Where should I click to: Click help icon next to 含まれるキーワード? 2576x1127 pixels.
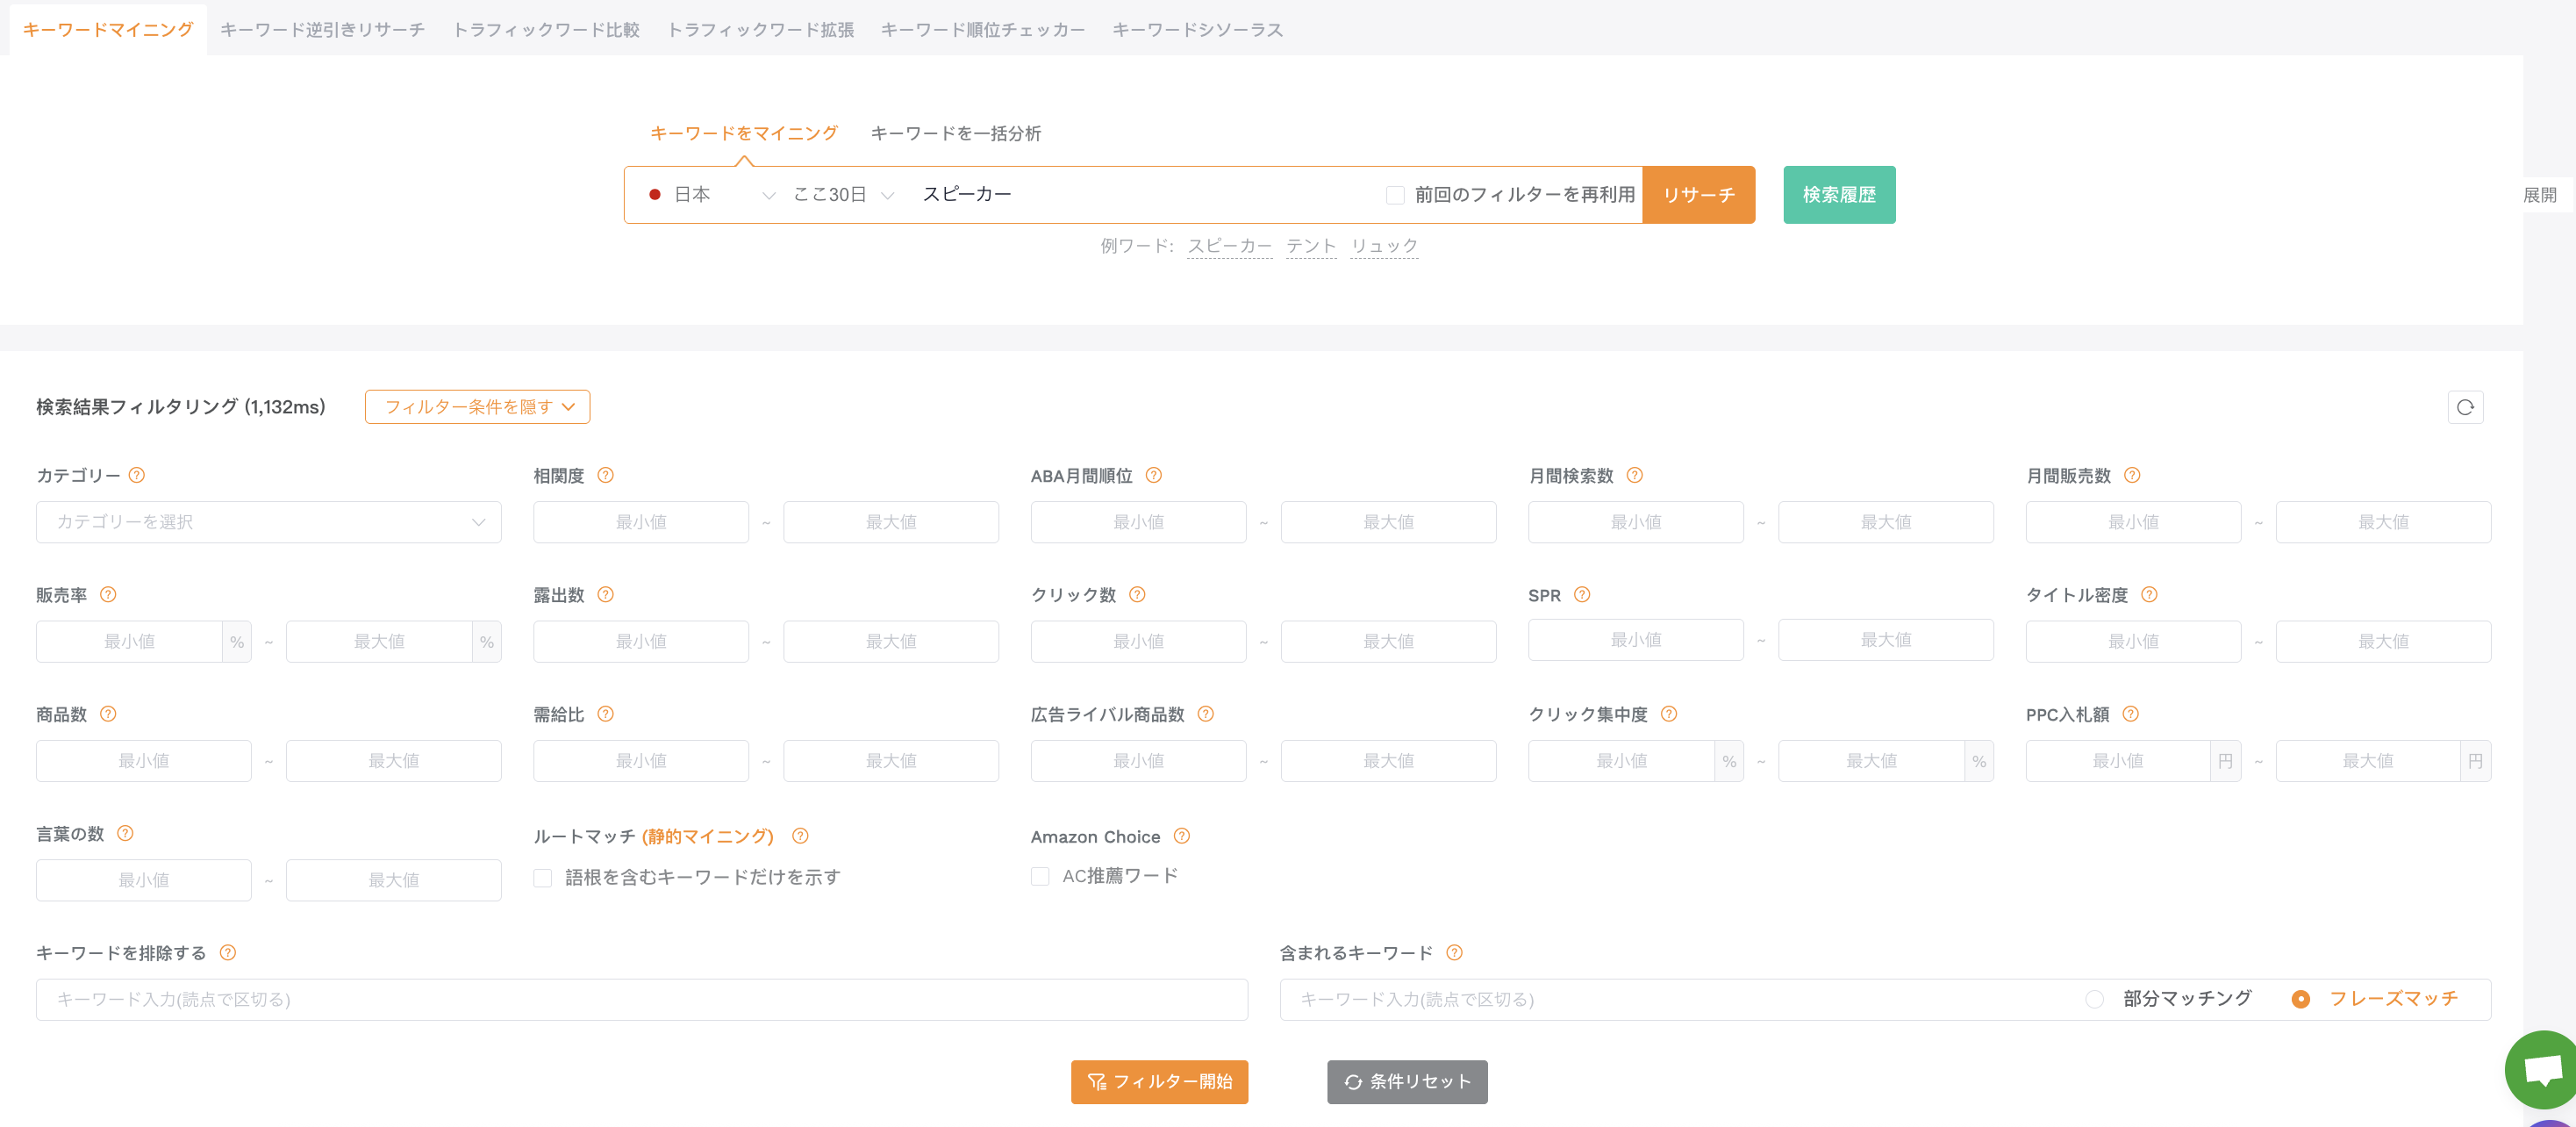(x=1454, y=952)
